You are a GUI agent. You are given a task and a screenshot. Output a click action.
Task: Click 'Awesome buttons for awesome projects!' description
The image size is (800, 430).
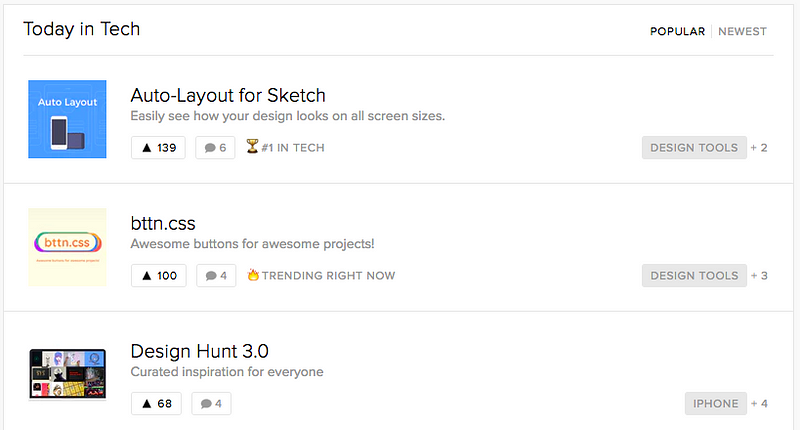tap(253, 244)
